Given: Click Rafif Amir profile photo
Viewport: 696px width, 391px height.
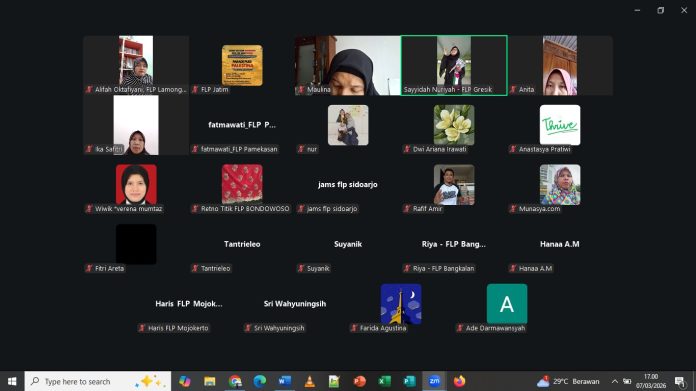Looking at the screenshot, I should pyautogui.click(x=454, y=185).
